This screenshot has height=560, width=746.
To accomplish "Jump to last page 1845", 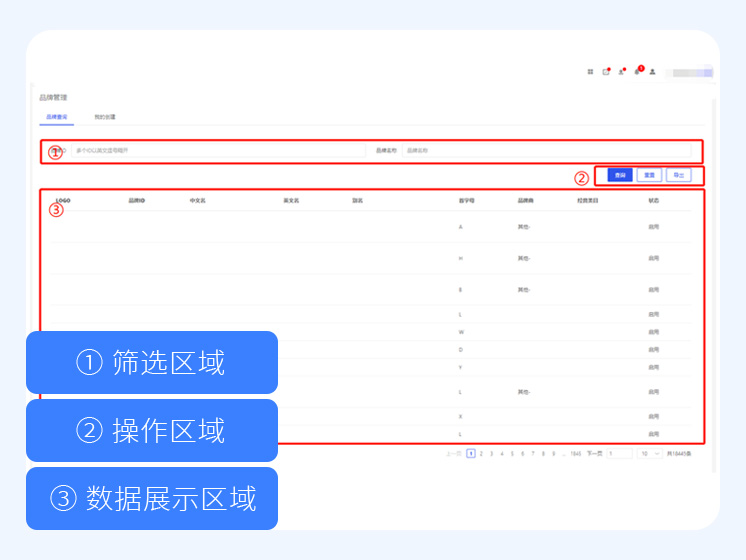I will [575, 454].
